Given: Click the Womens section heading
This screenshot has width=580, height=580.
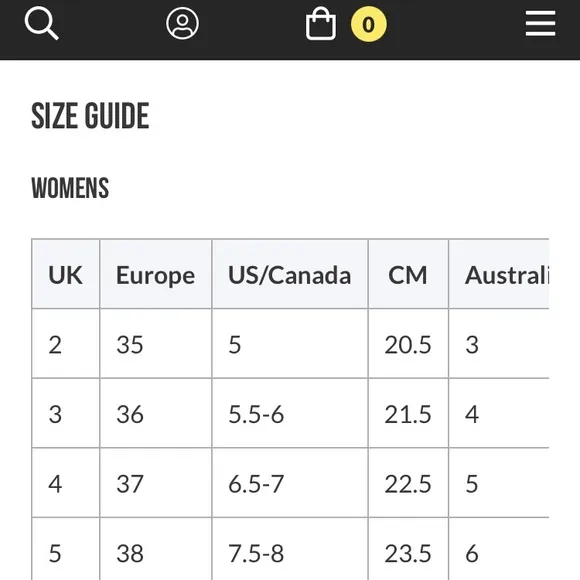Looking at the screenshot, I should click(70, 188).
